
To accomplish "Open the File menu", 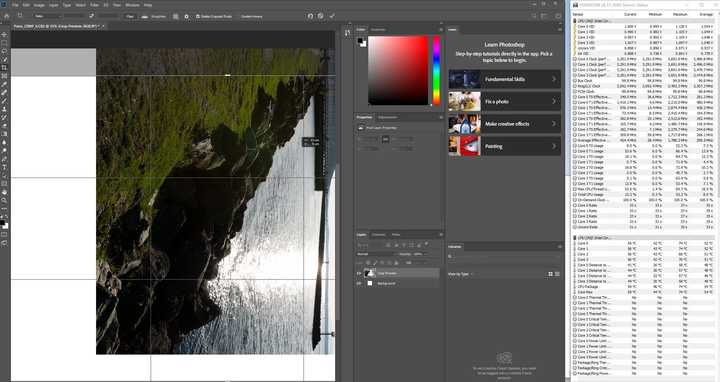I will pyautogui.click(x=15, y=5).
